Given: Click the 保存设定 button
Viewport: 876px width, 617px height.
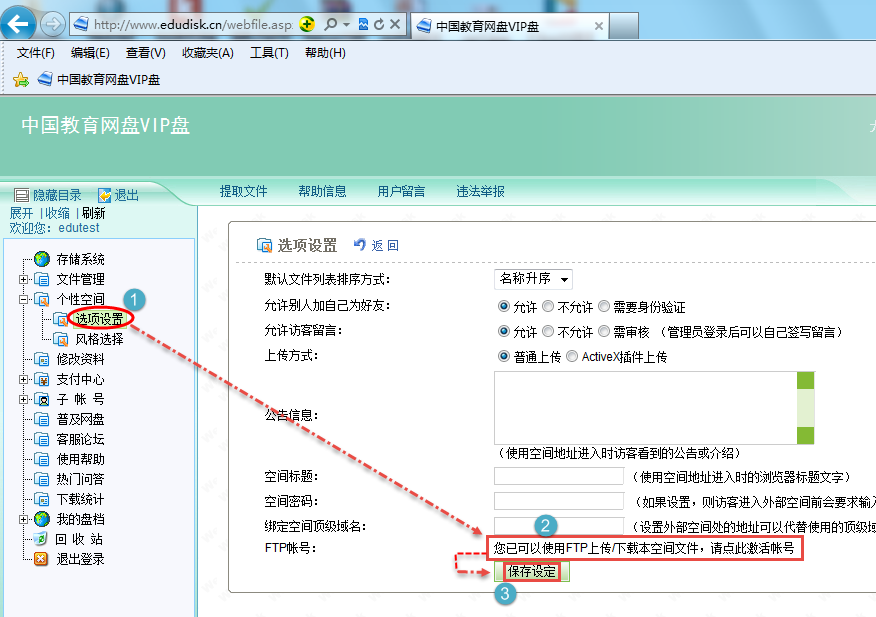Looking at the screenshot, I should click(532, 571).
